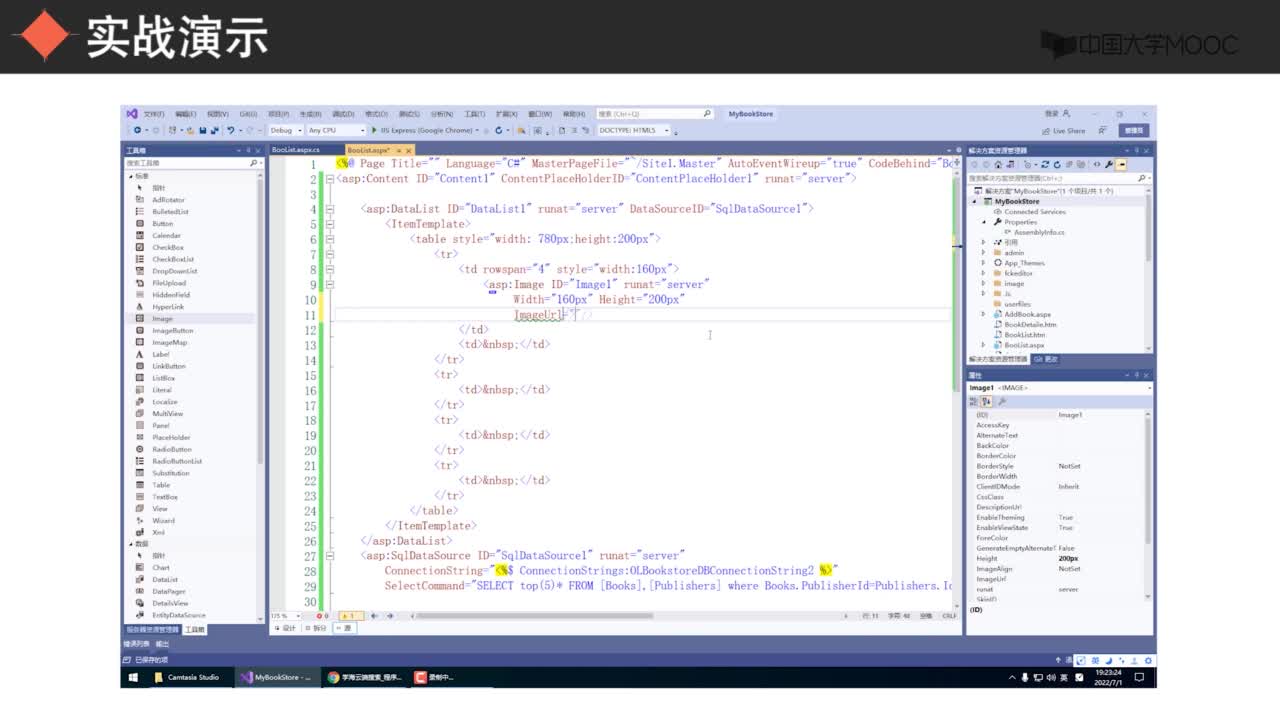The width and height of the screenshot is (1280, 720).
Task: Click the MyBookStore taskbar button
Action: 277,677
